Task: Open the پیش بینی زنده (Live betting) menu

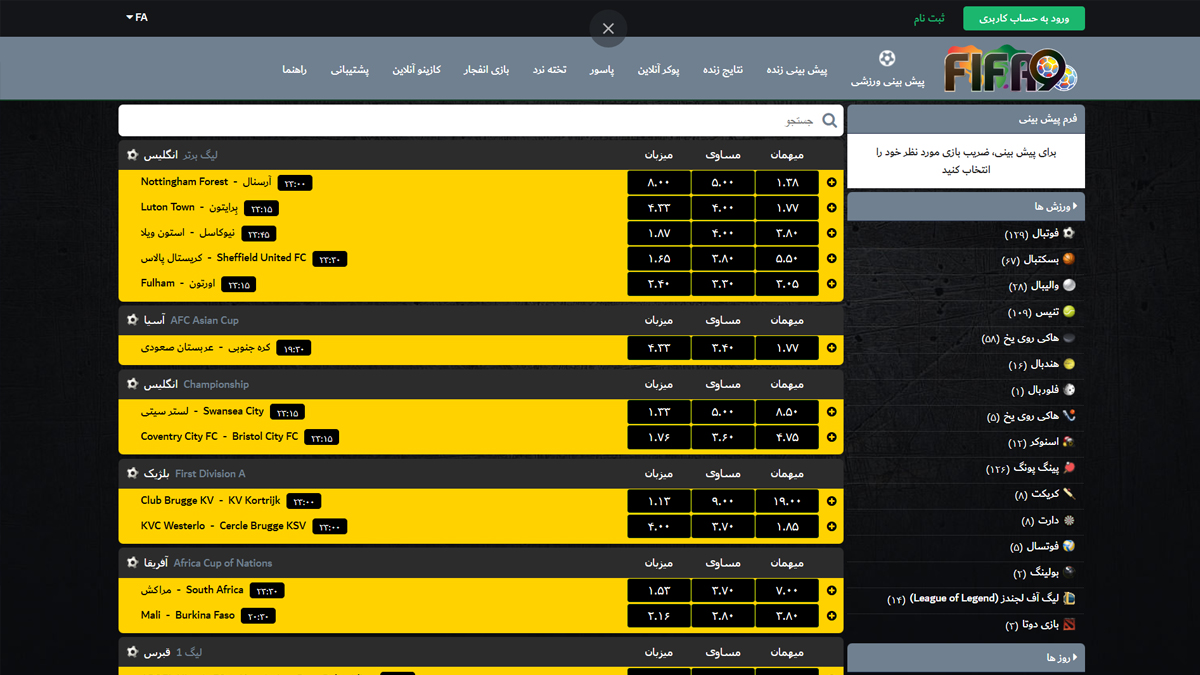Action: 797,70
